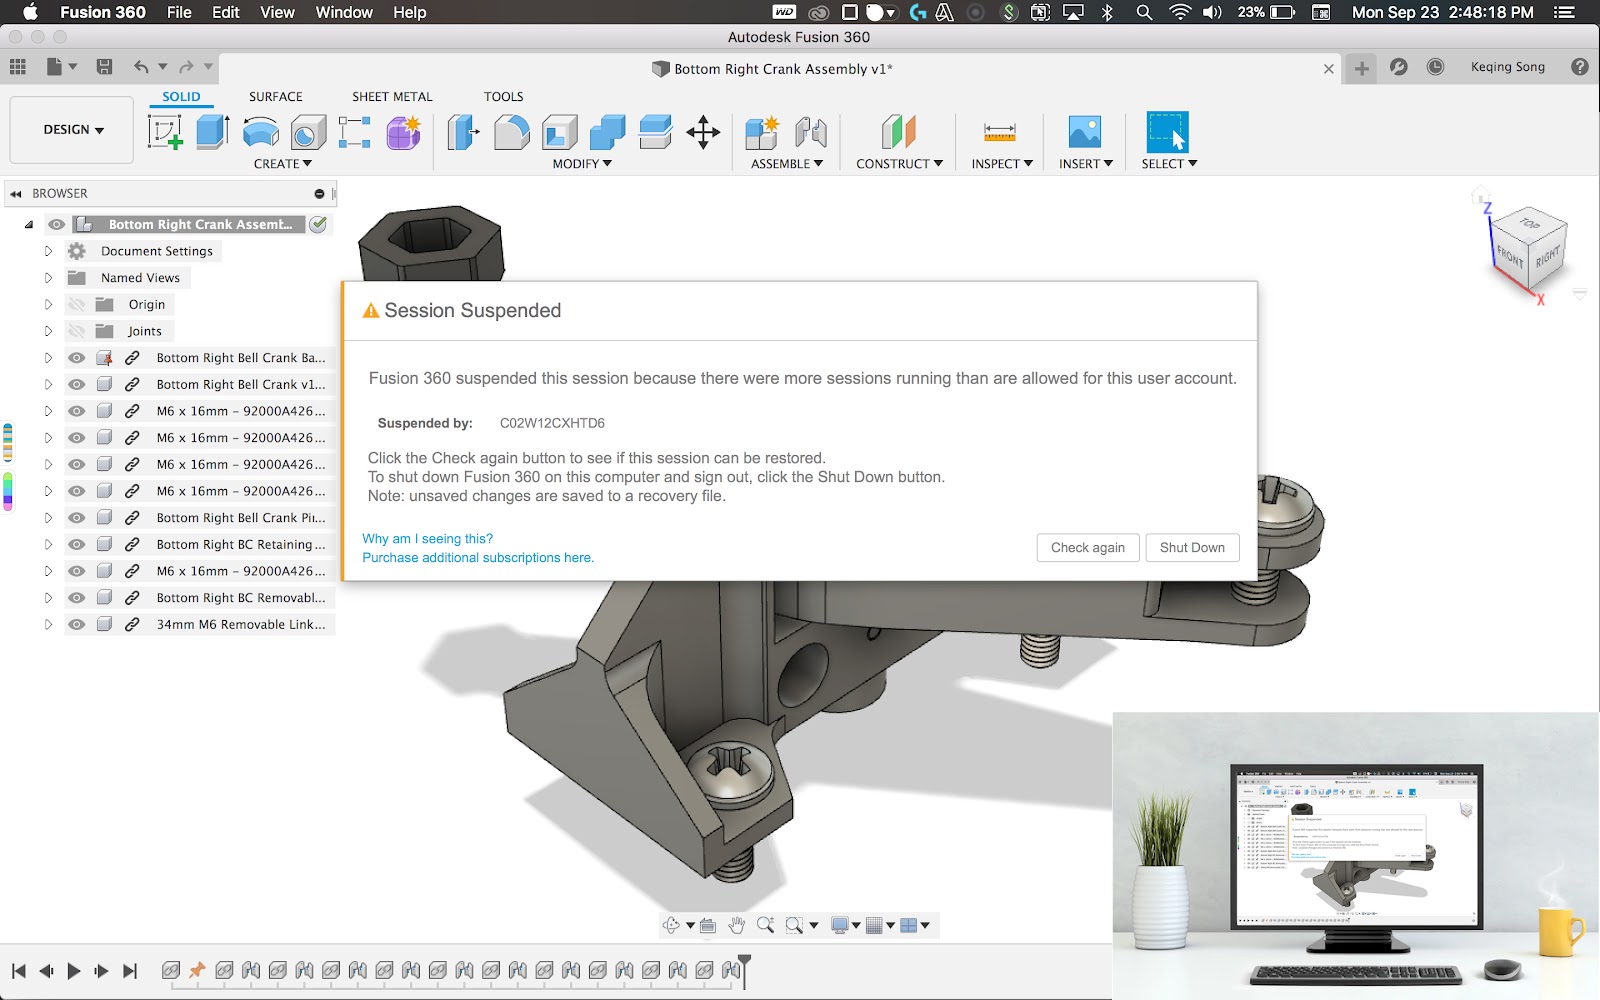Click the Joint icon in Assemble
The image size is (1600, 1000).
click(x=810, y=132)
